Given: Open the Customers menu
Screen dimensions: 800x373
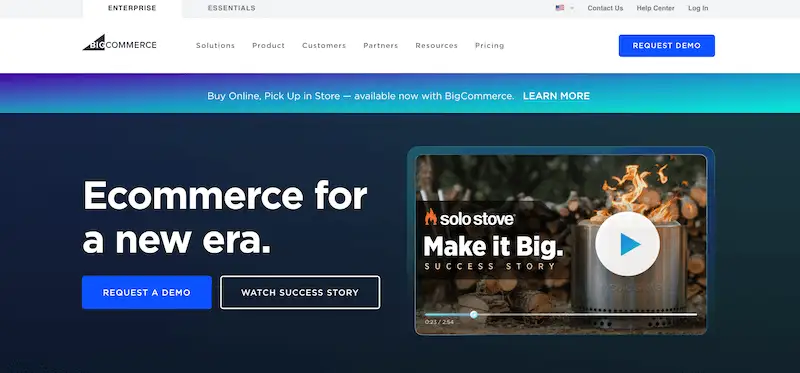Looking at the screenshot, I should (324, 45).
